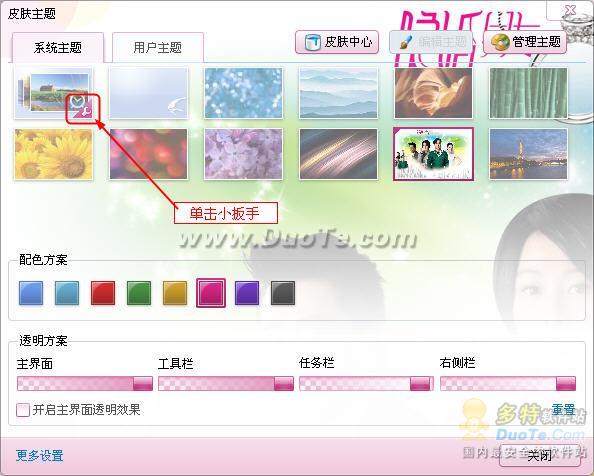Switch to the 用户主题 tab
The image size is (594, 476).
point(158,47)
